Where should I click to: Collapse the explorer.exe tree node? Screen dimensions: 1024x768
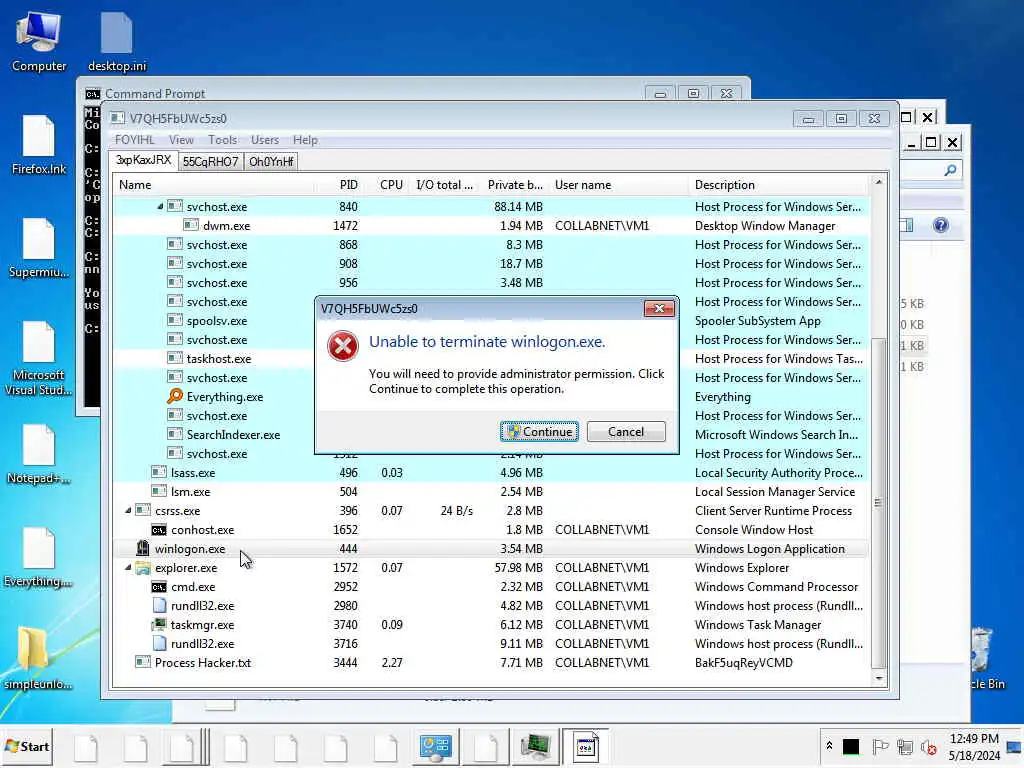point(128,568)
